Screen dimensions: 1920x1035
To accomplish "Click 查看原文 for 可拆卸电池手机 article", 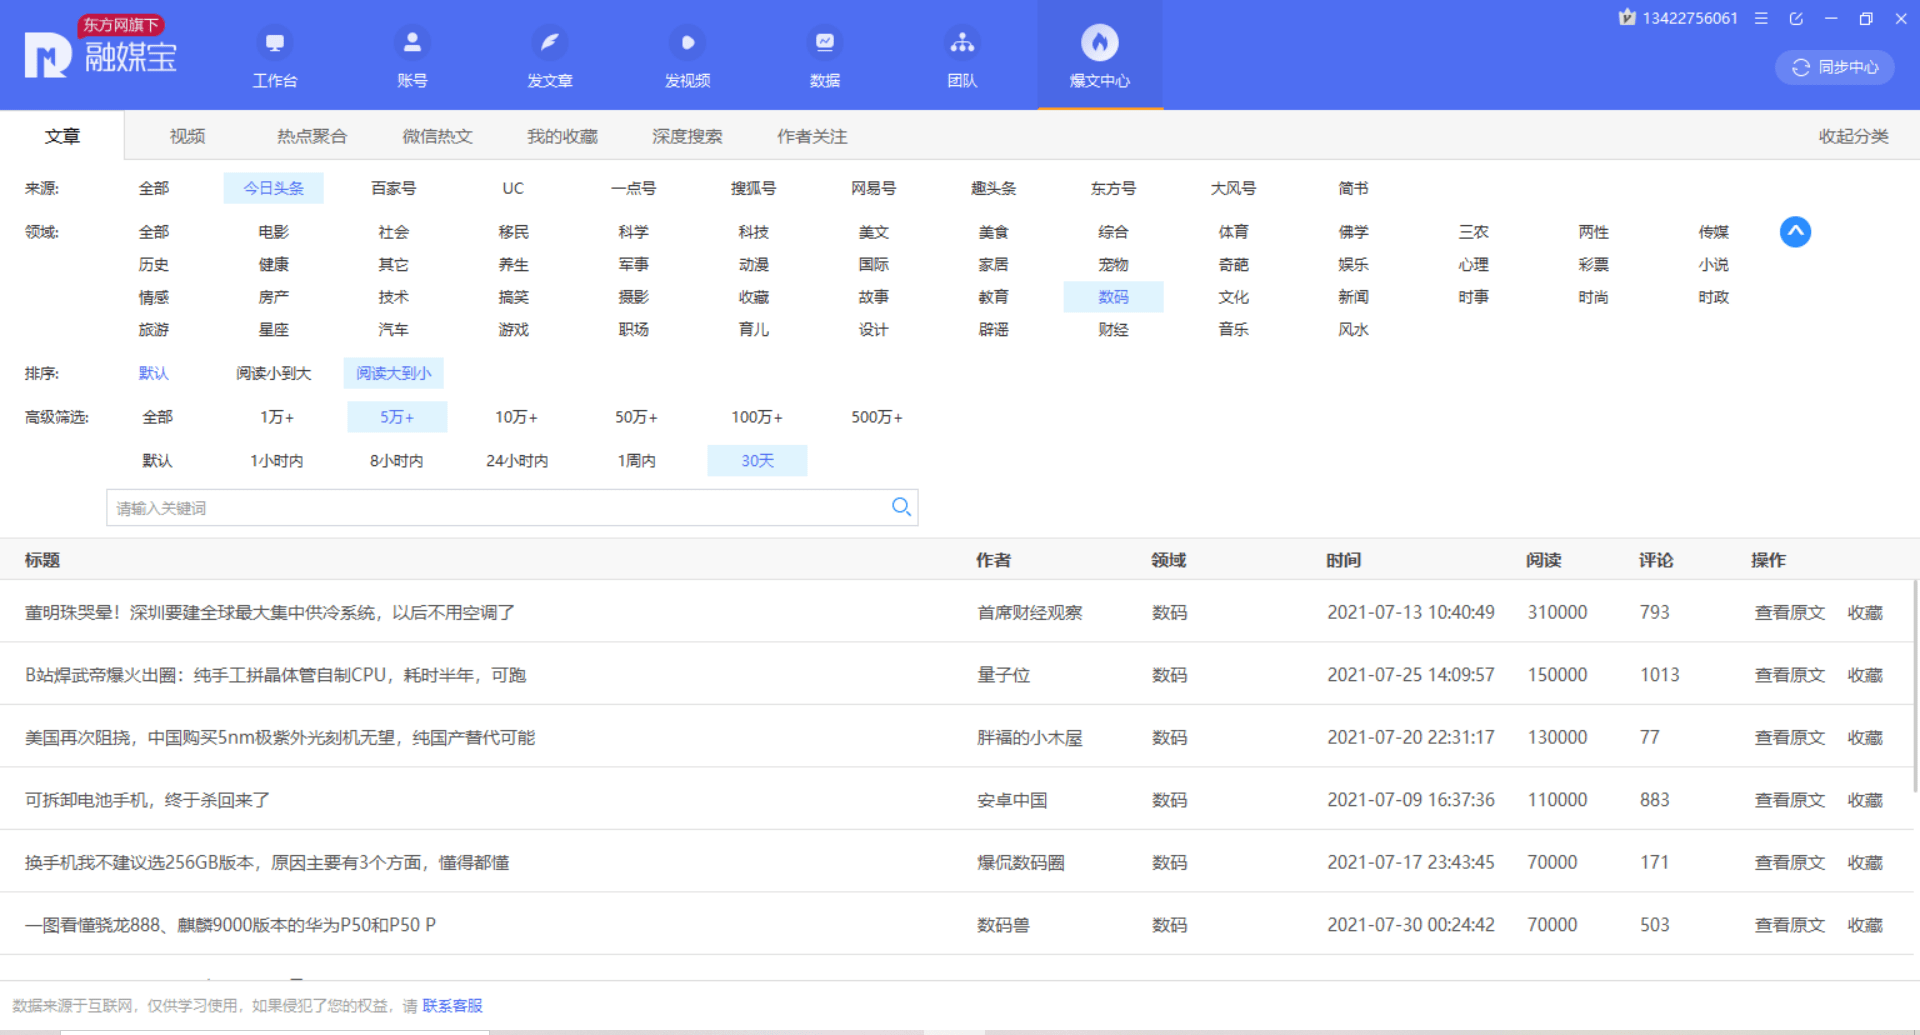I will (x=1789, y=800).
